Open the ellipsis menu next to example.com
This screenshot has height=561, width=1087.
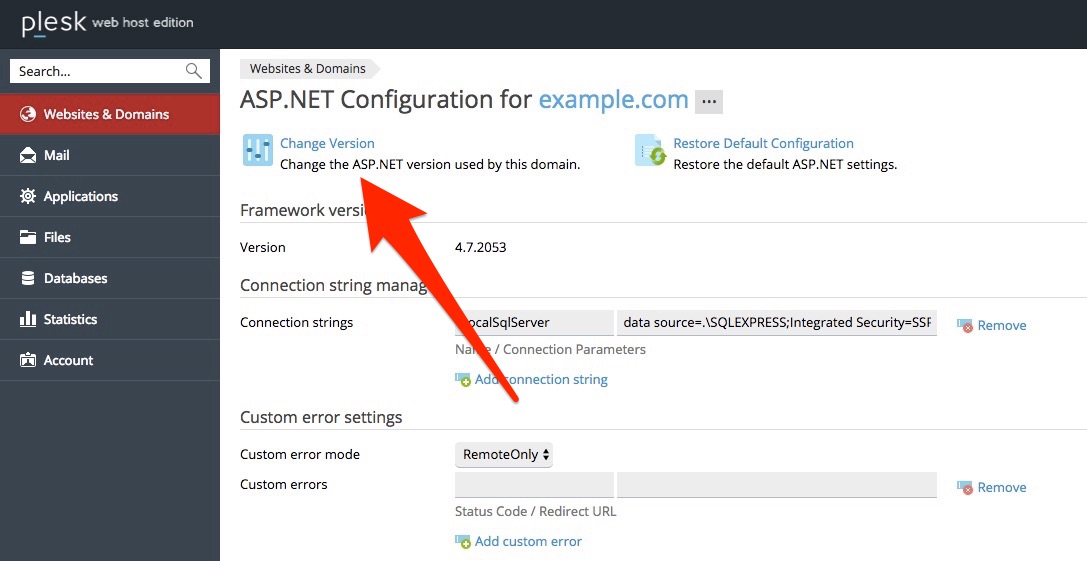(708, 101)
